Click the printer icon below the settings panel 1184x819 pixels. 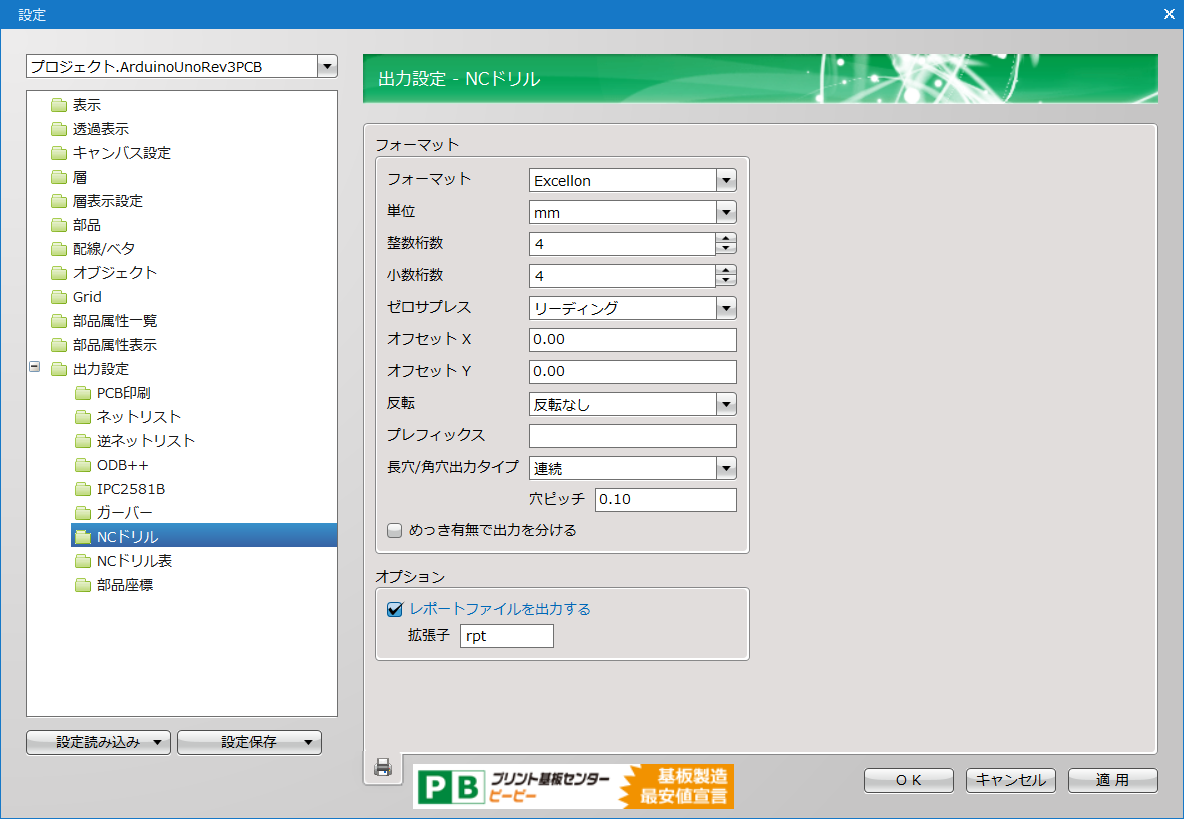(382, 767)
